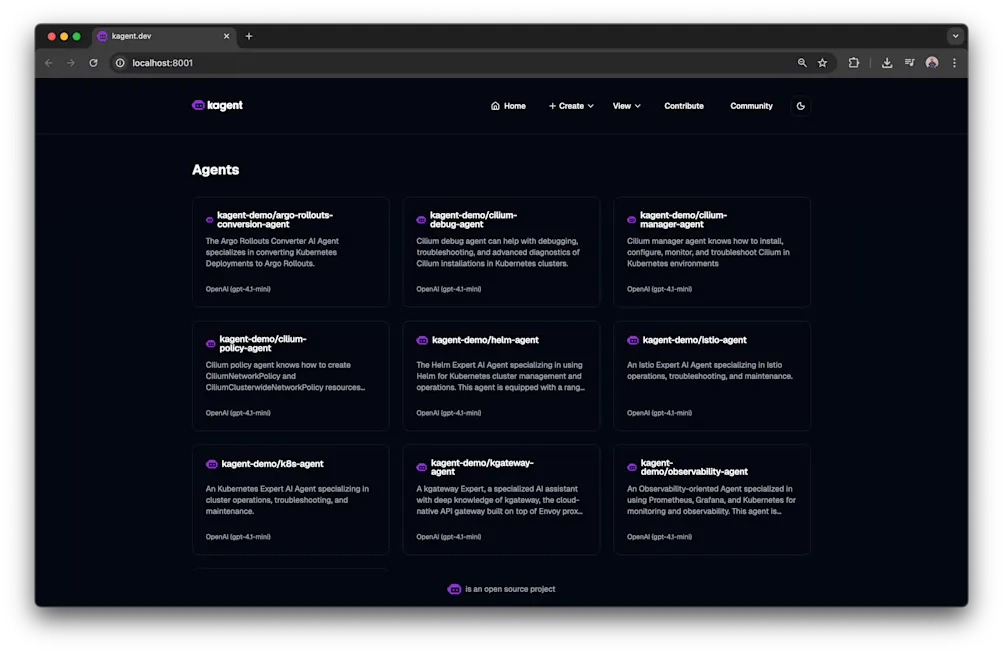Click the media controls icon in the toolbar

909,62
